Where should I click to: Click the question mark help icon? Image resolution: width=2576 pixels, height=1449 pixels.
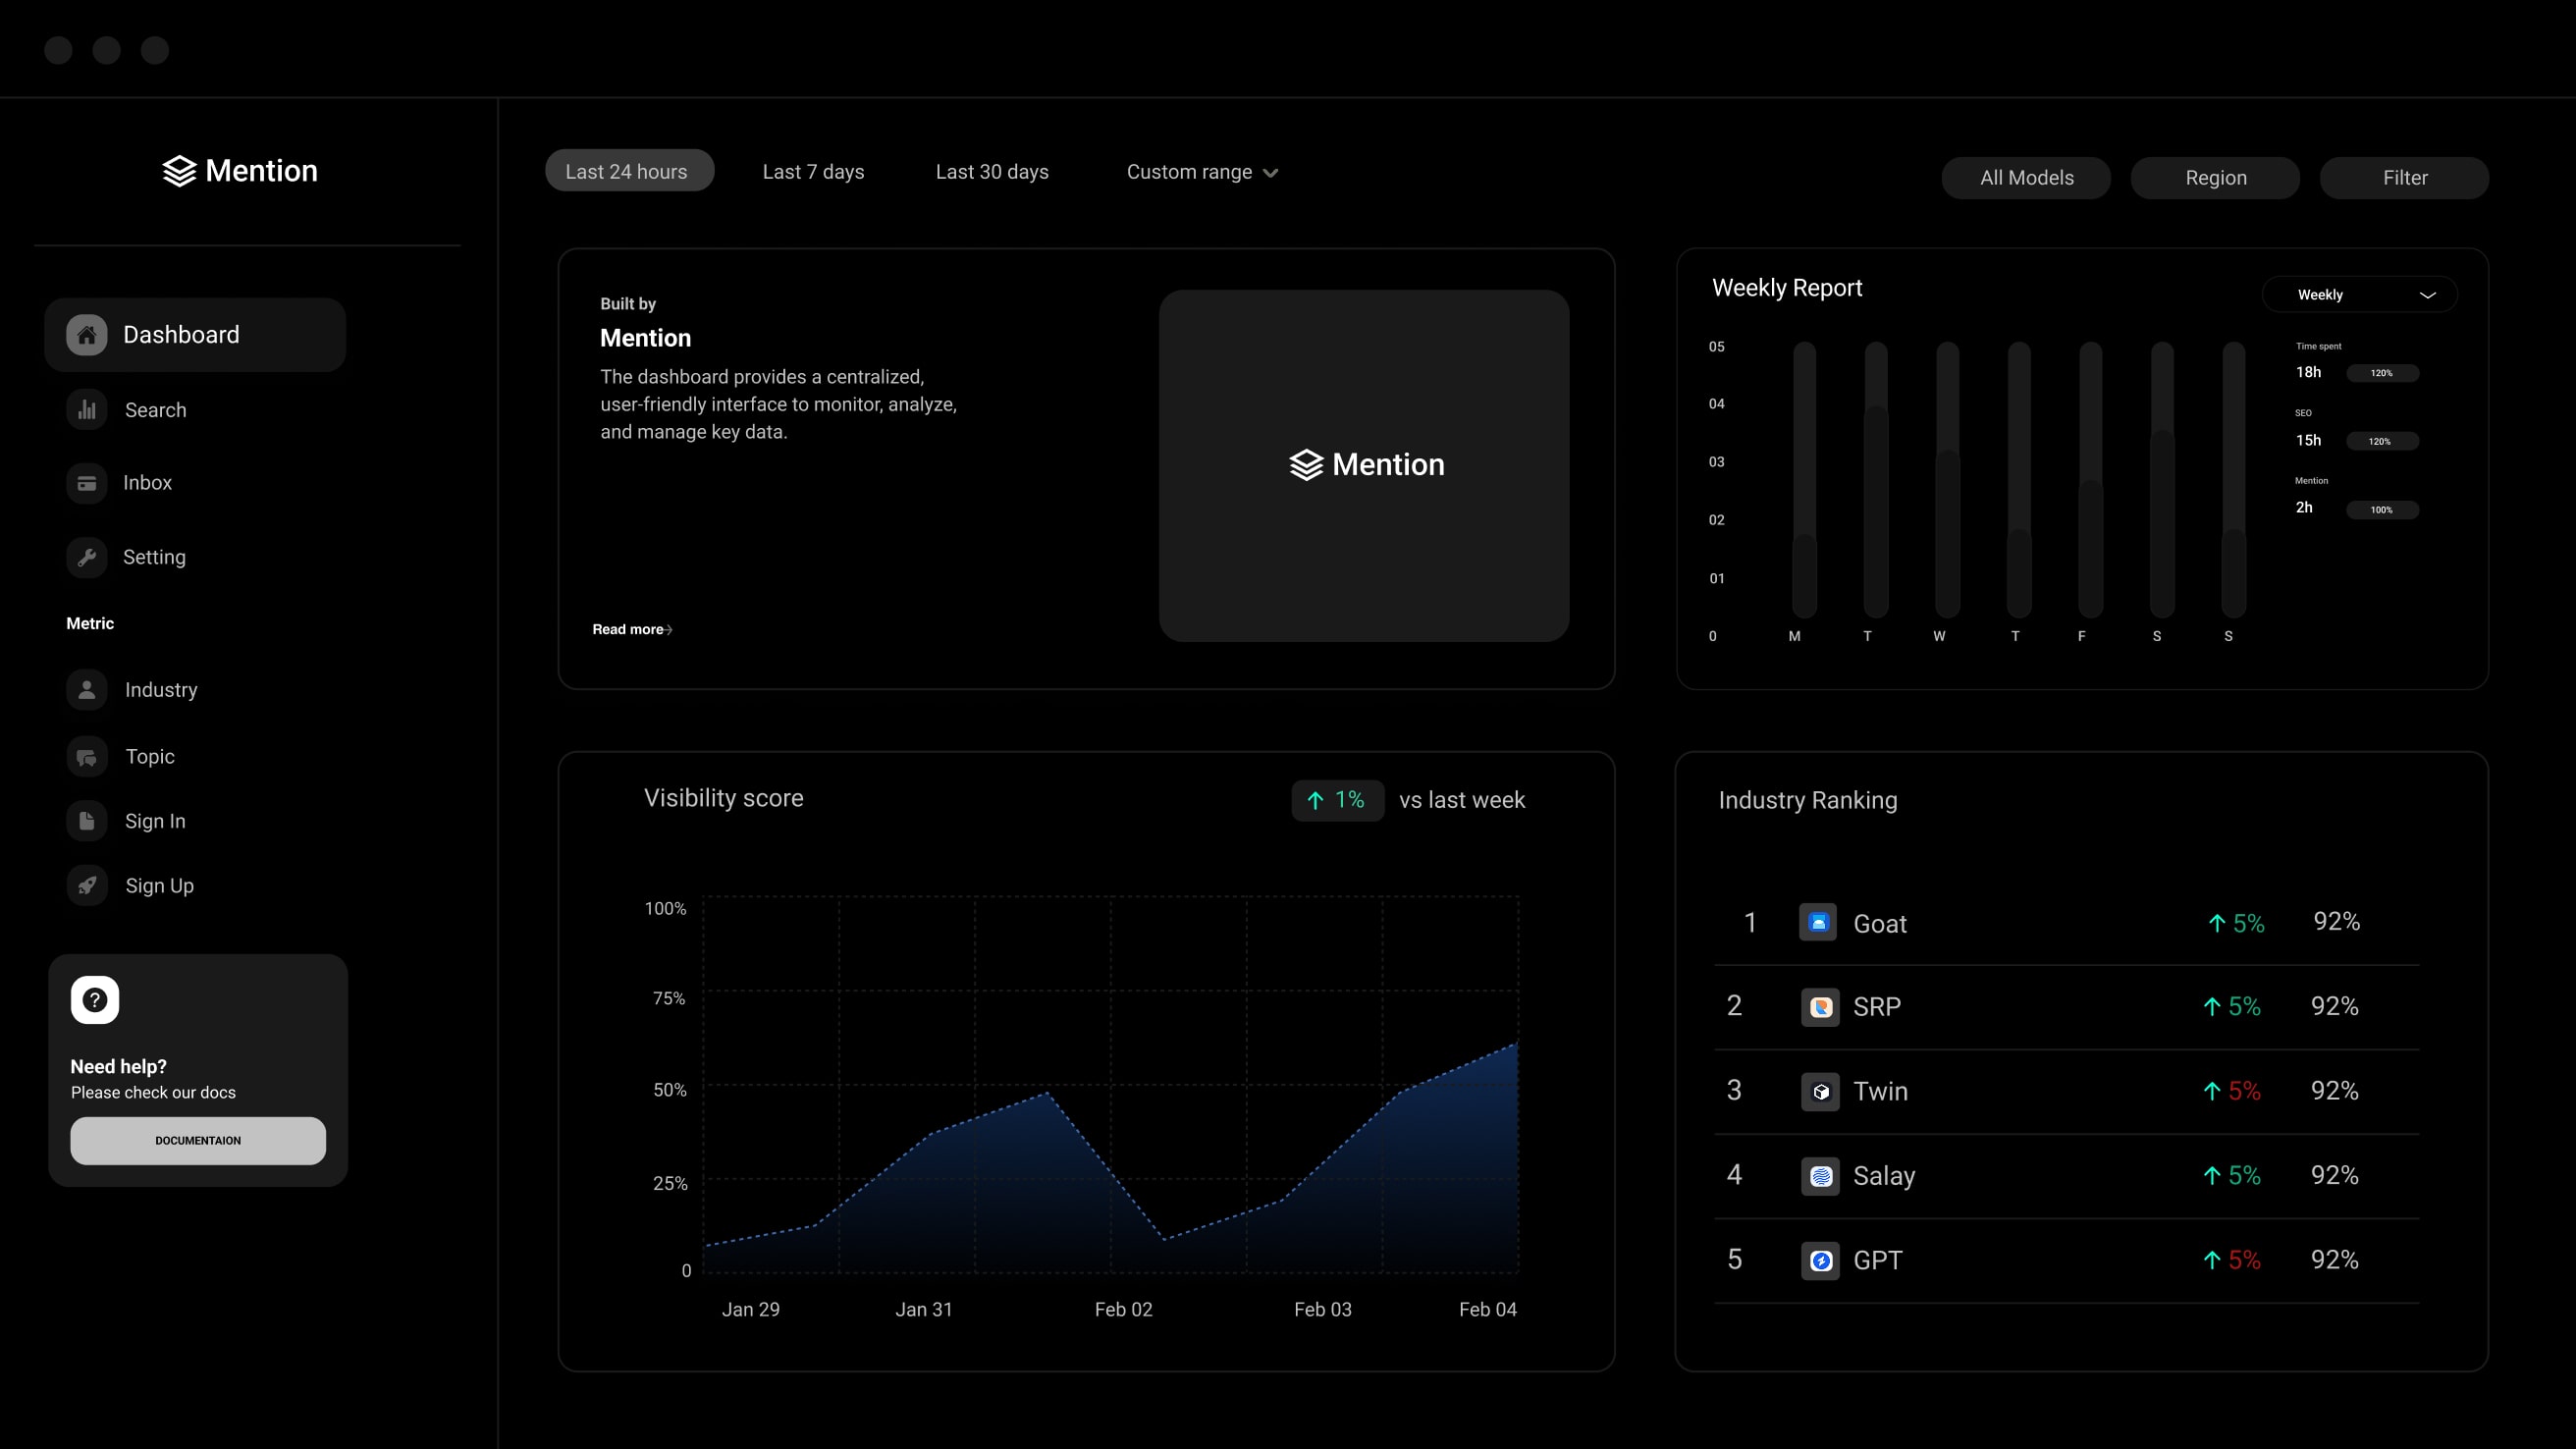pos(95,1000)
